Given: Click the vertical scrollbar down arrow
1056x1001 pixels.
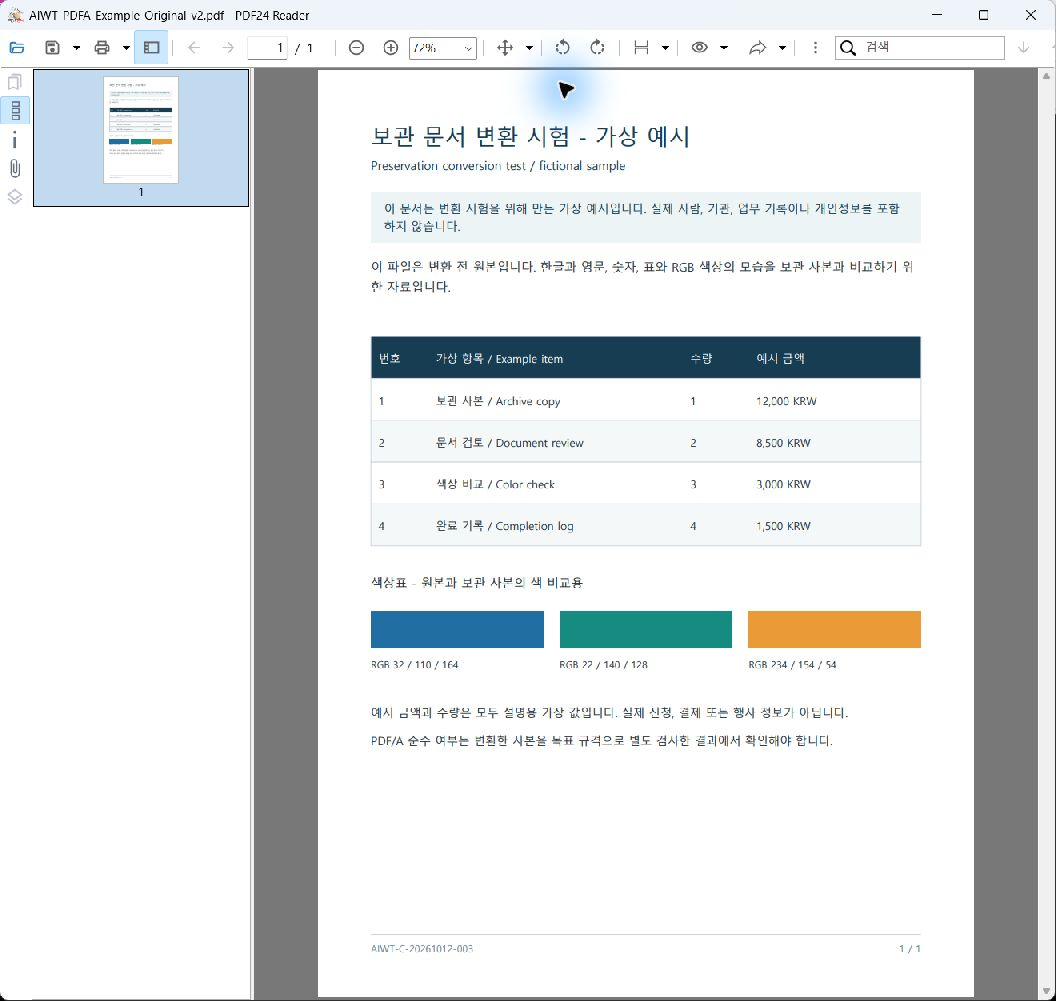Looking at the screenshot, I should [1047, 991].
